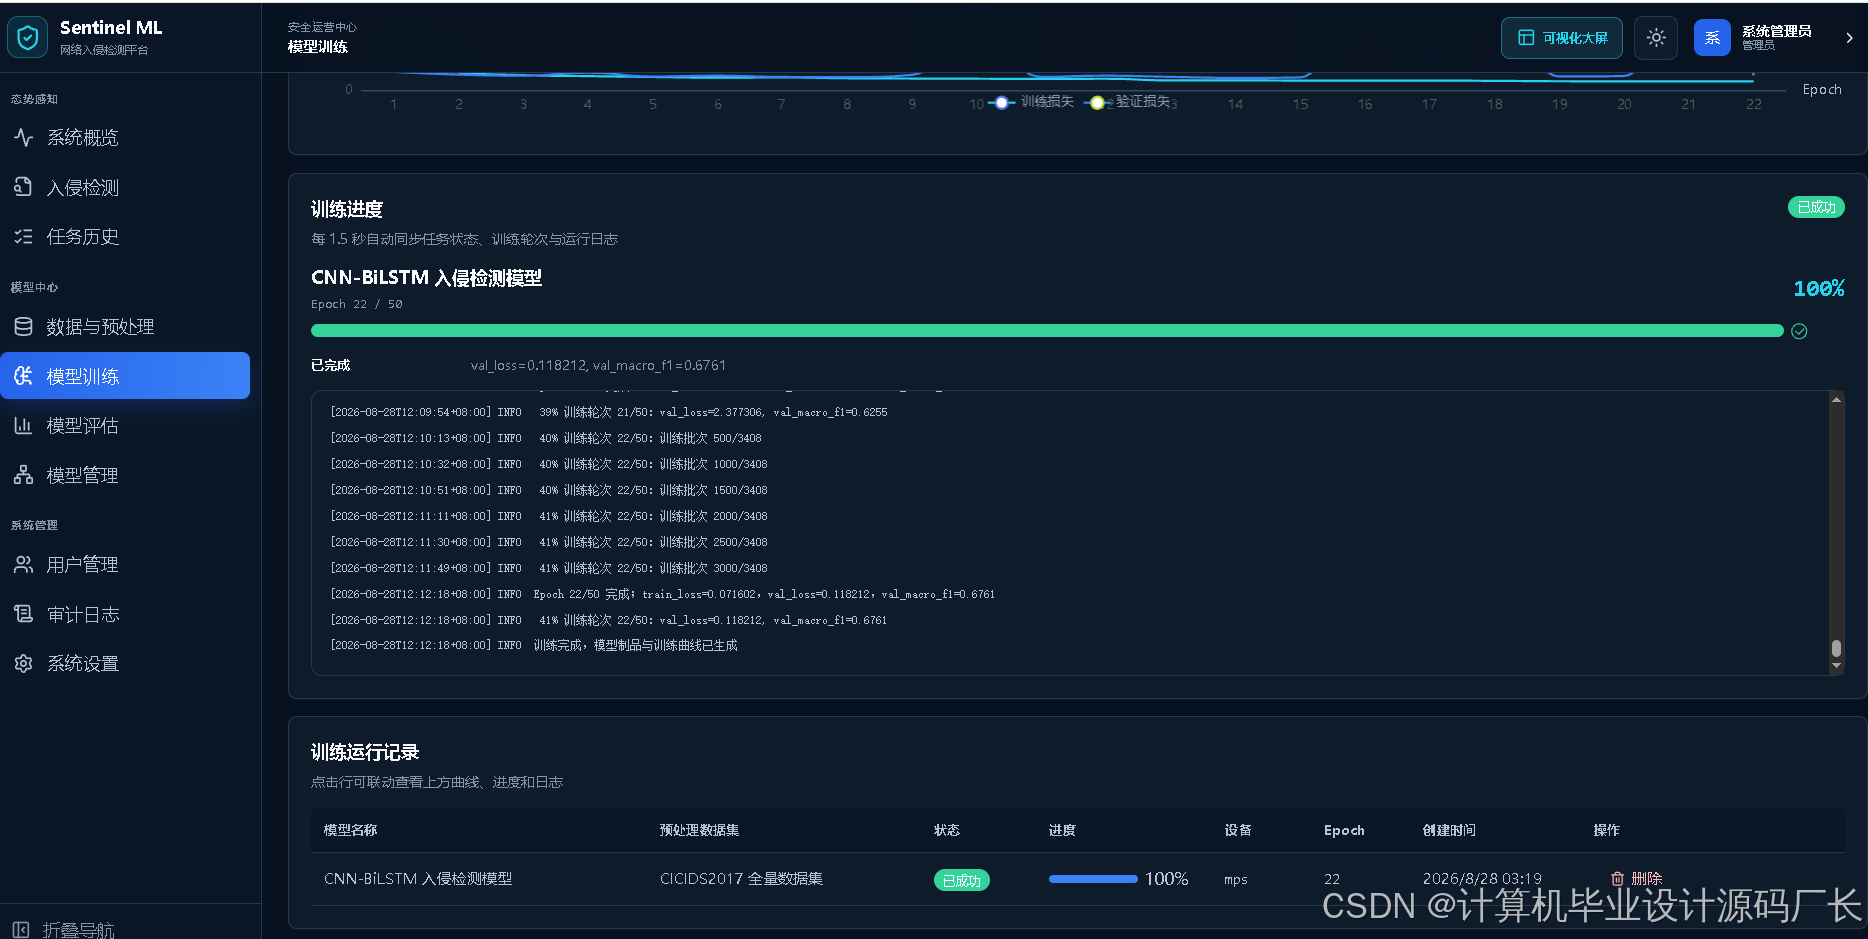Toggle 验证损失 legend series

tap(1127, 102)
